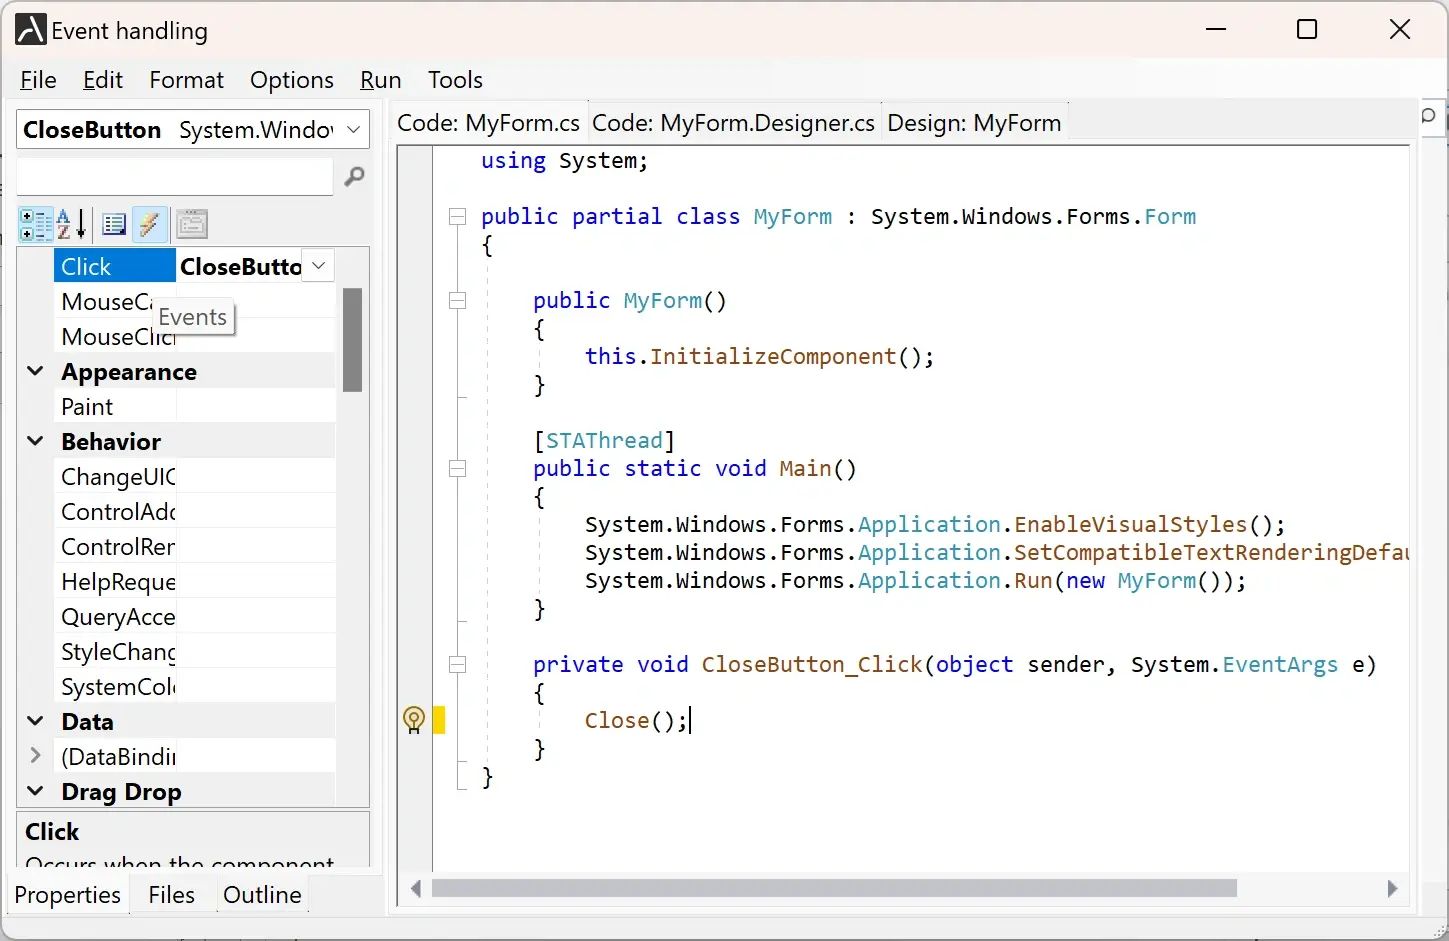The width and height of the screenshot is (1449, 941).
Task: Click the magnifier search icon in the properties panel
Action: point(354,177)
